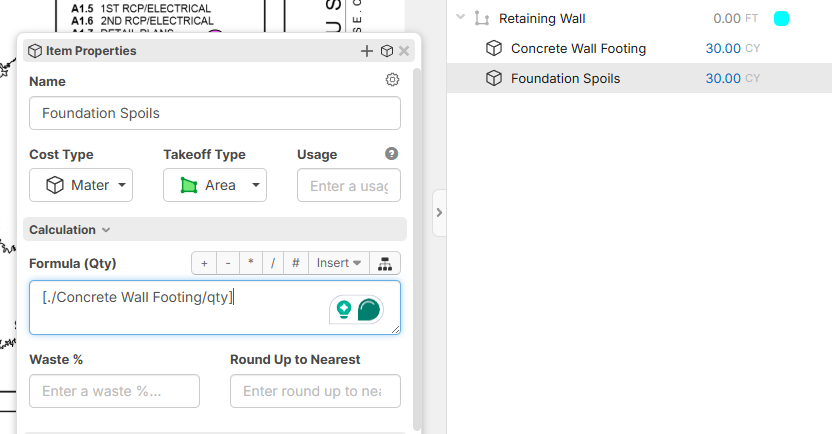Insert multiply operator into formula
The width and height of the screenshot is (832, 434).
click(251, 263)
